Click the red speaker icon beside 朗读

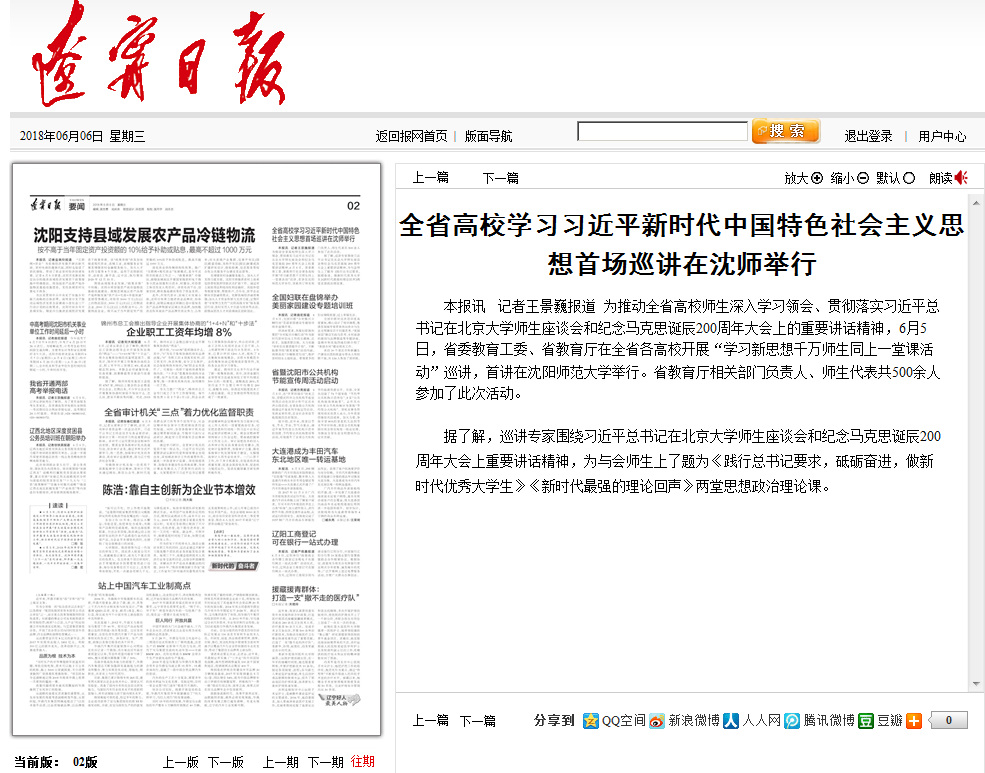(961, 178)
